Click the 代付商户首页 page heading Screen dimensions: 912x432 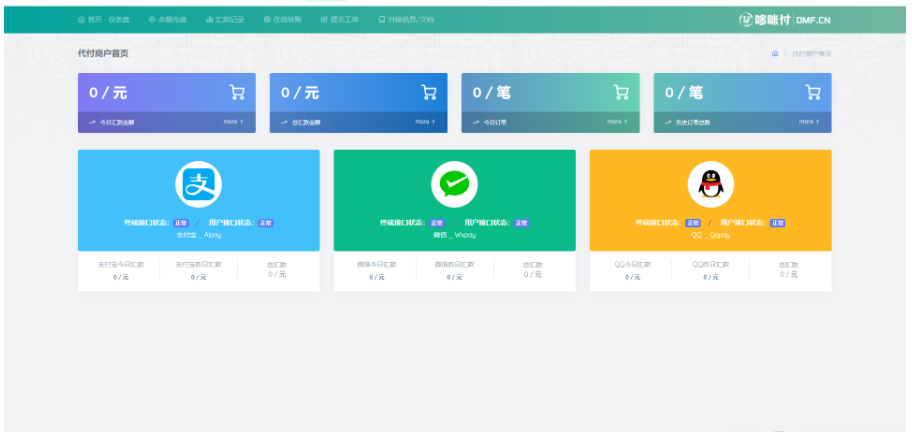(103, 53)
